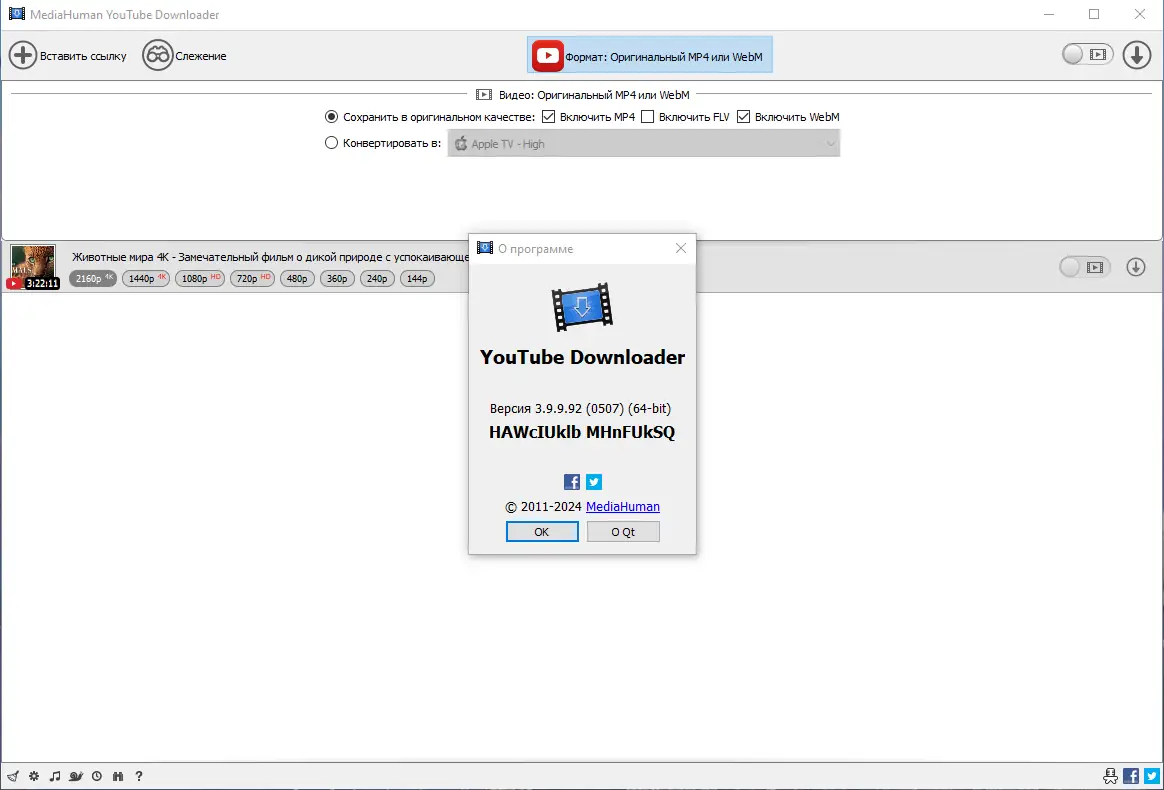The width and height of the screenshot is (1164, 790).
Task: Select Сохранить в оригинальном качестве option
Action: point(332,117)
